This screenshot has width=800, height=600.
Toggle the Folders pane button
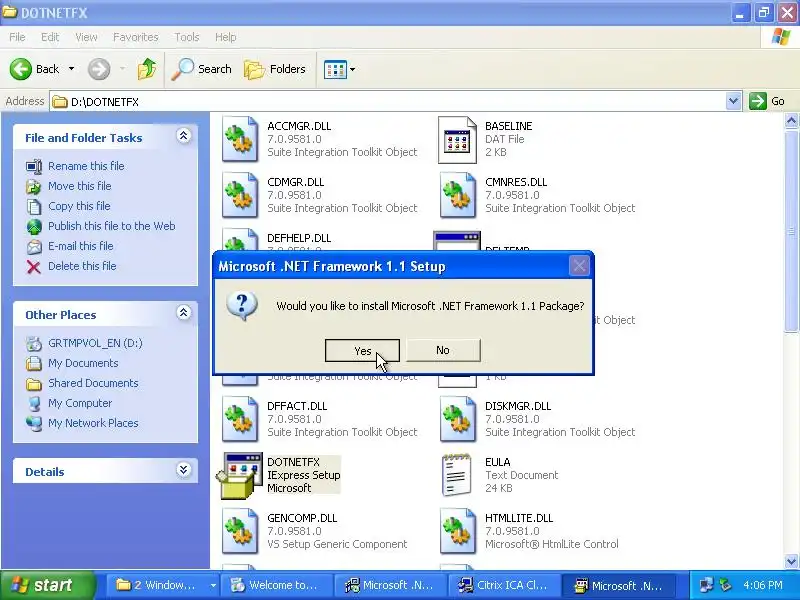click(x=275, y=69)
